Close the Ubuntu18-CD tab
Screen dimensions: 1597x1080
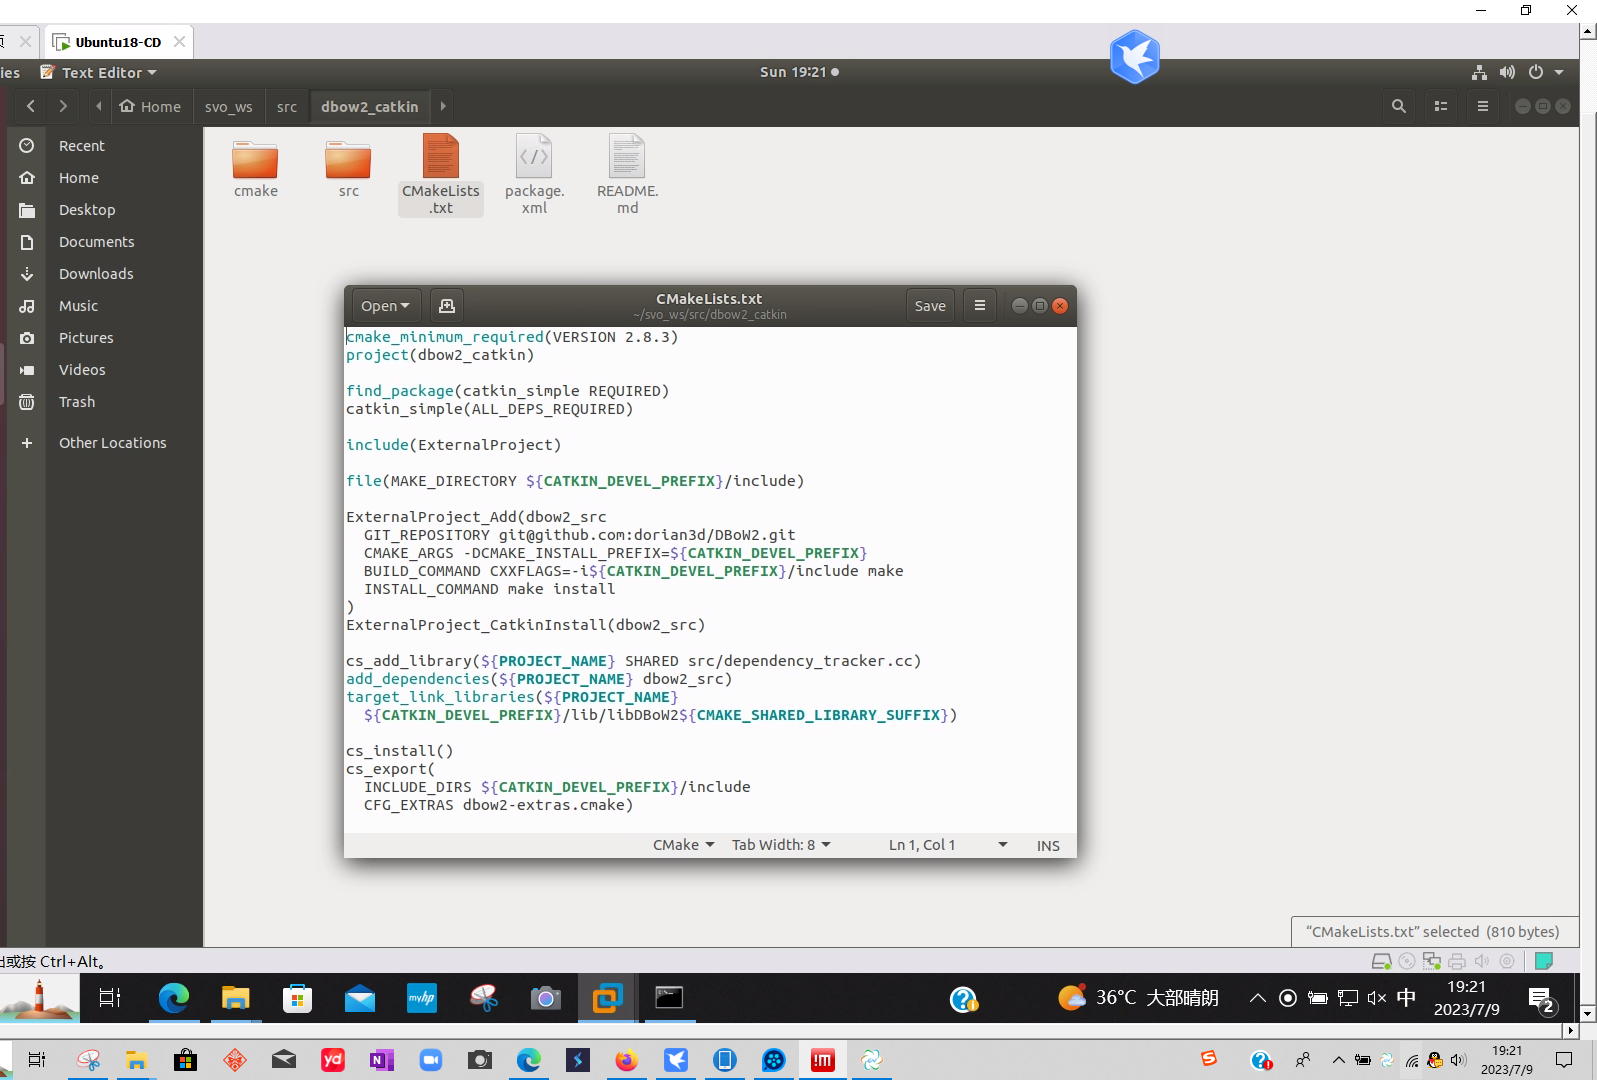pos(179,42)
